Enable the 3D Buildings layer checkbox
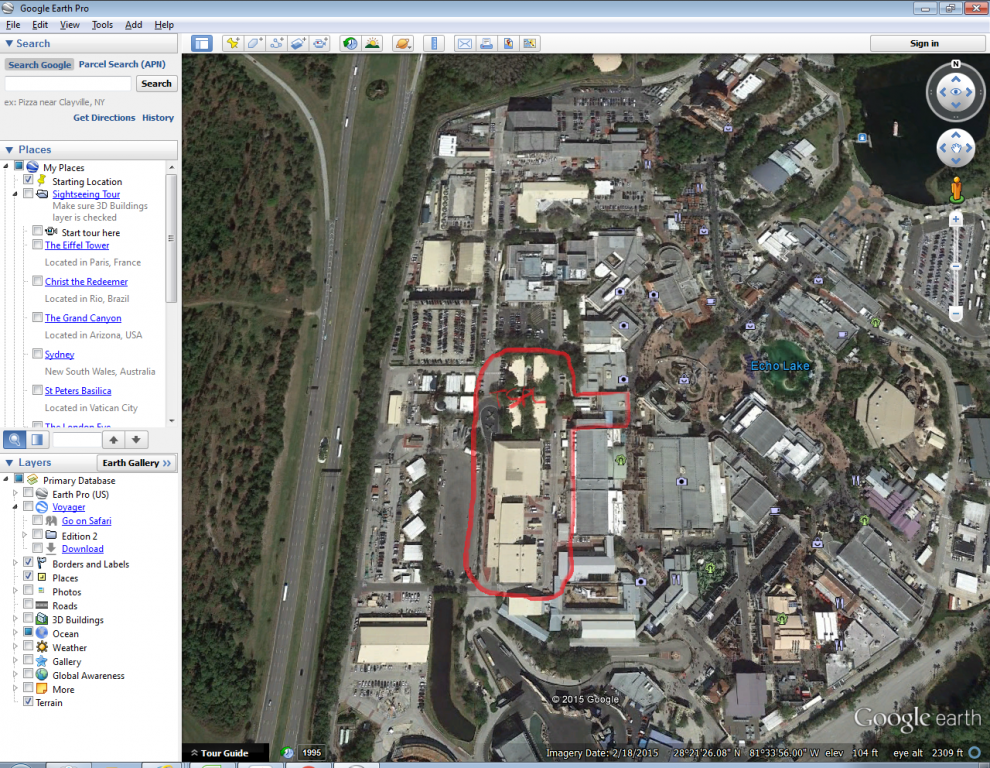 (x=28, y=620)
